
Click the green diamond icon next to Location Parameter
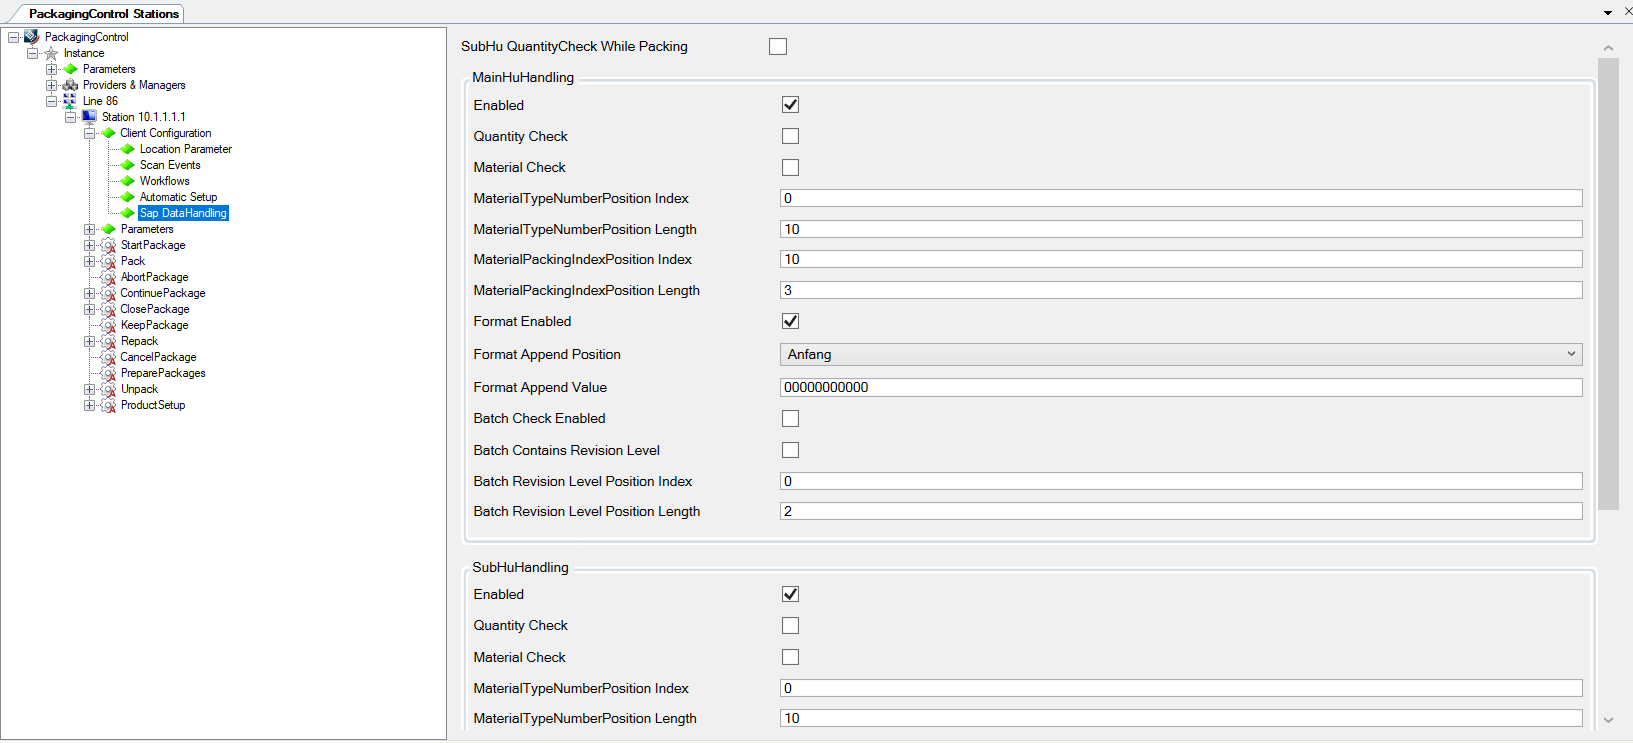point(128,149)
